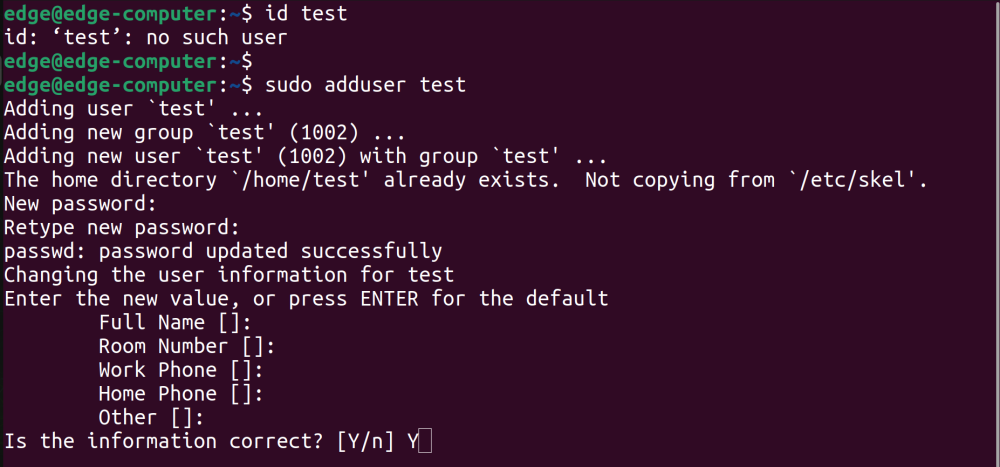
Task: Click the 'Enter the new value' instruction line
Action: [306, 299]
